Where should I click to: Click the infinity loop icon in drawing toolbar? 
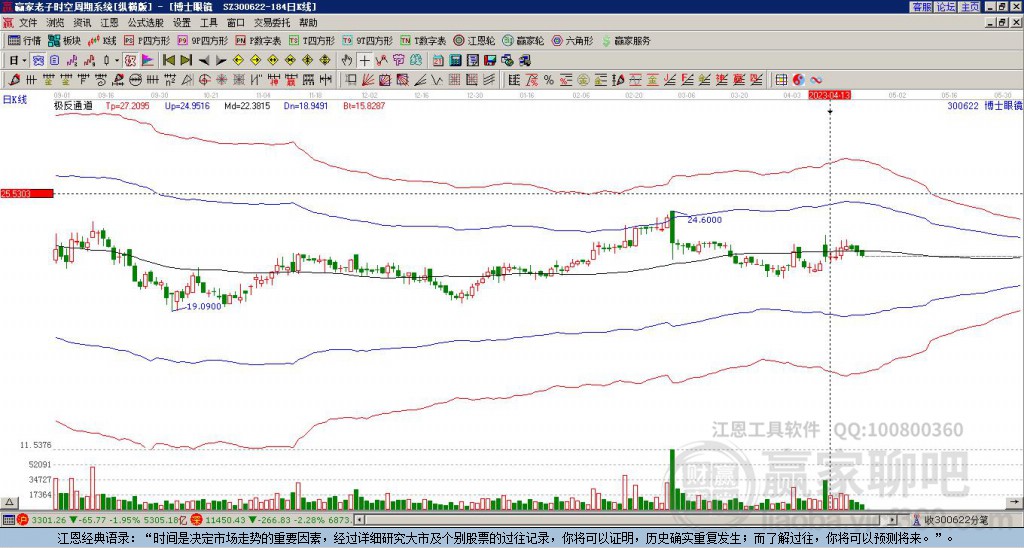click(816, 80)
